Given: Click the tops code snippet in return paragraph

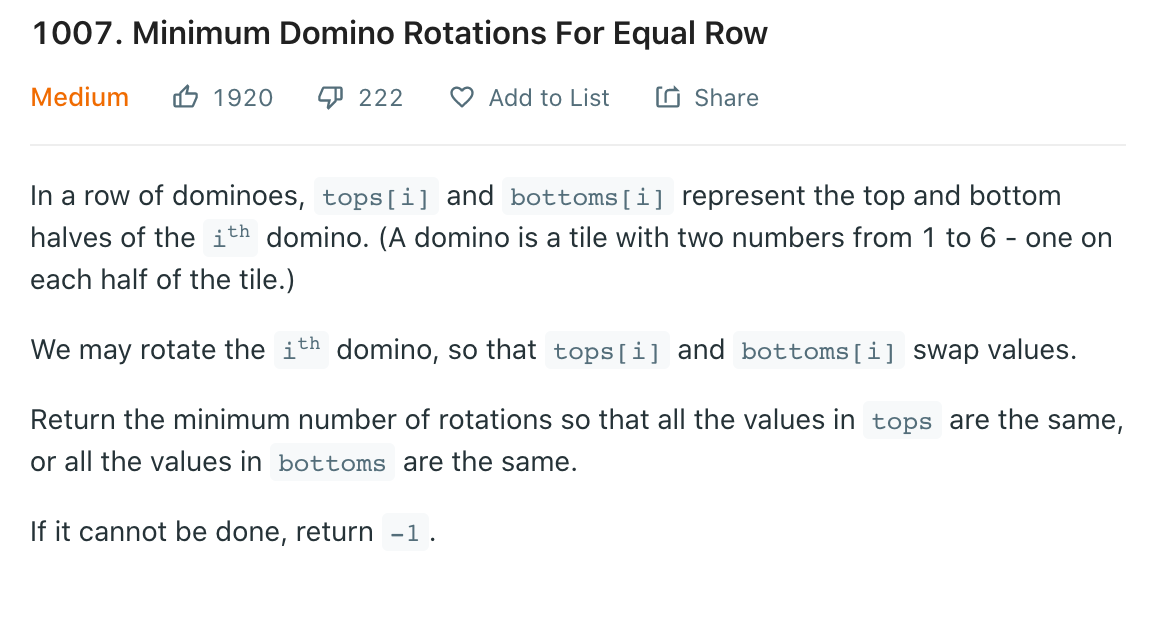Looking at the screenshot, I should 902,421.
